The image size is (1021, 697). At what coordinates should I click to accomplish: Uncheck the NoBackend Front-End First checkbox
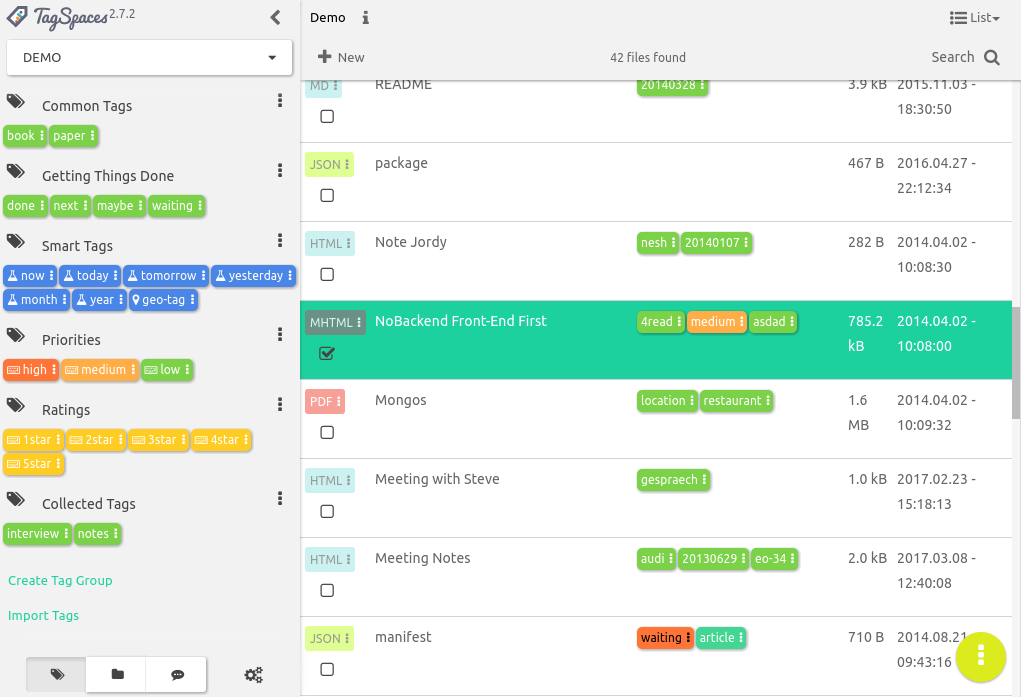(x=327, y=354)
